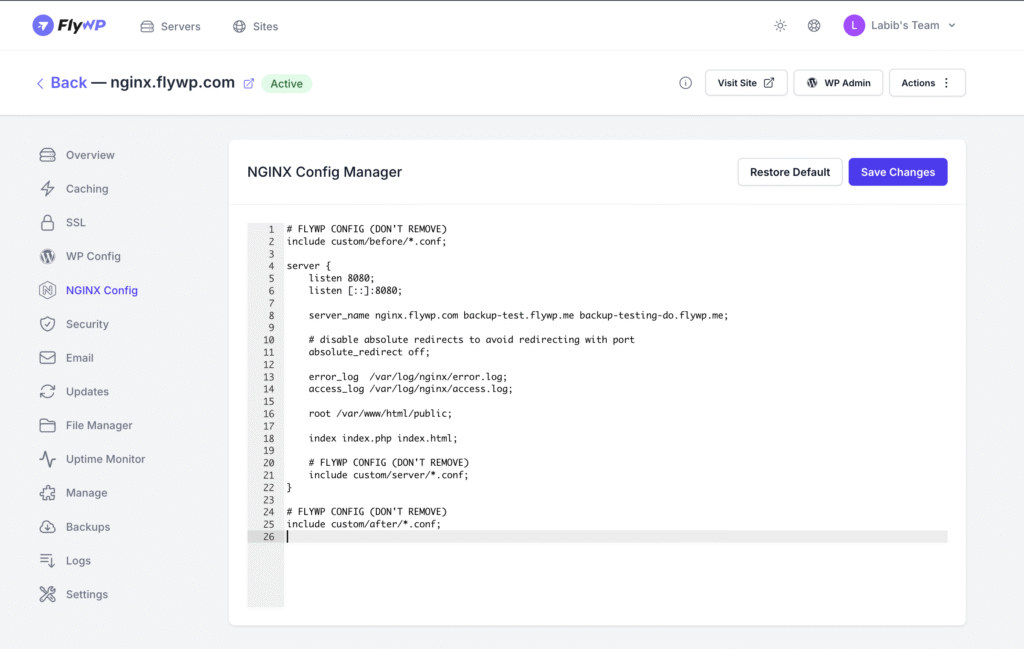This screenshot has width=1024, height=649.
Task: Switch to the Security section
Action: pyautogui.click(x=88, y=324)
